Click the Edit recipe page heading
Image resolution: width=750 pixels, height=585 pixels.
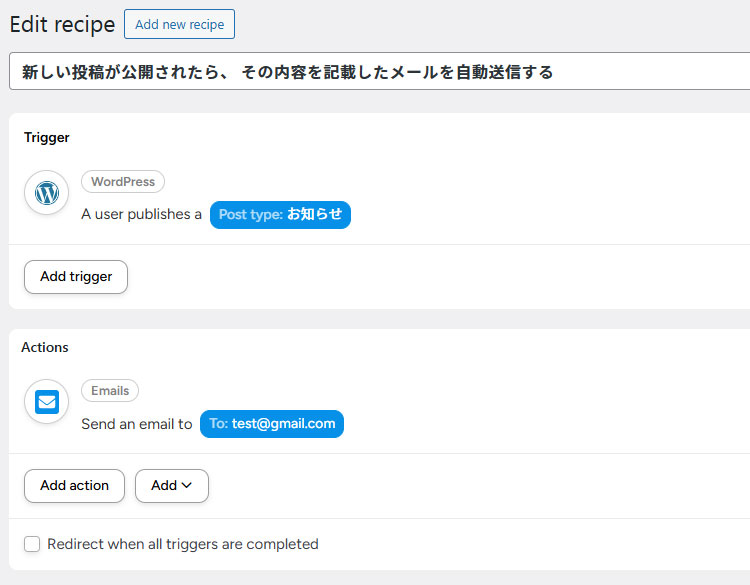tap(62, 25)
